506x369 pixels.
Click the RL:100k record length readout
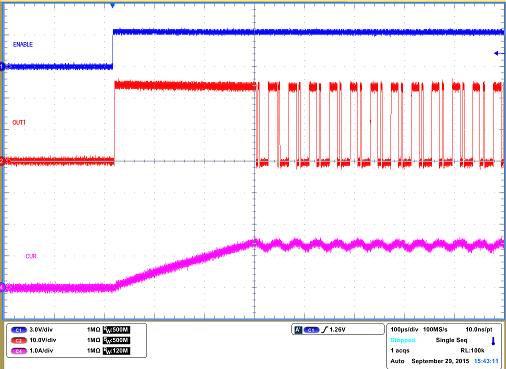tap(472, 351)
